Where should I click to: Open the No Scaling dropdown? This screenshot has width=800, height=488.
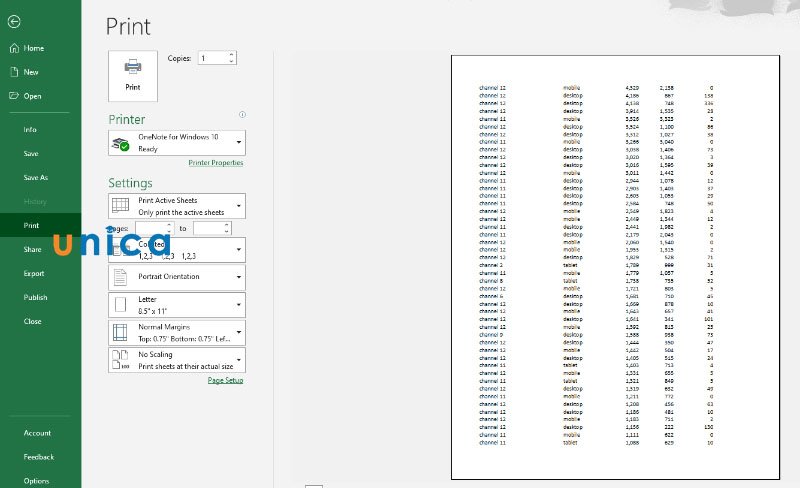point(239,359)
